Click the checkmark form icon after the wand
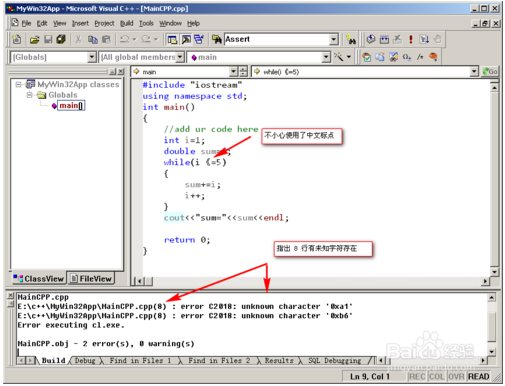This screenshot has width=505, height=386. click(x=367, y=57)
